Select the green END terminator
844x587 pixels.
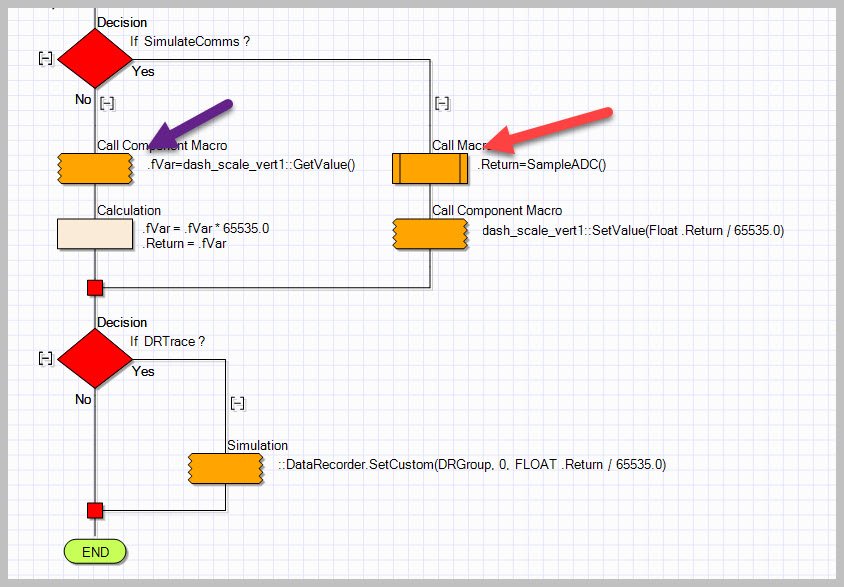(x=95, y=551)
